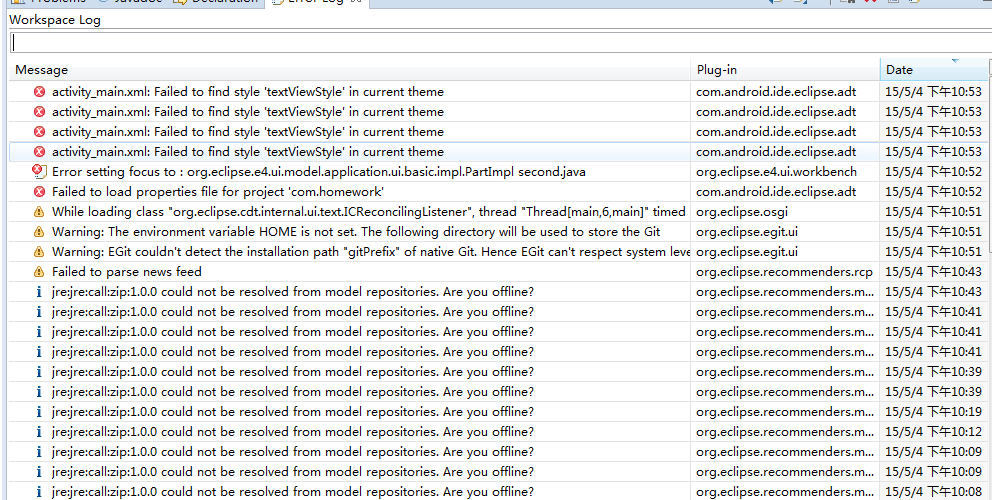Select the jre:jre:call:zip message dated 10:19

tap(293, 412)
